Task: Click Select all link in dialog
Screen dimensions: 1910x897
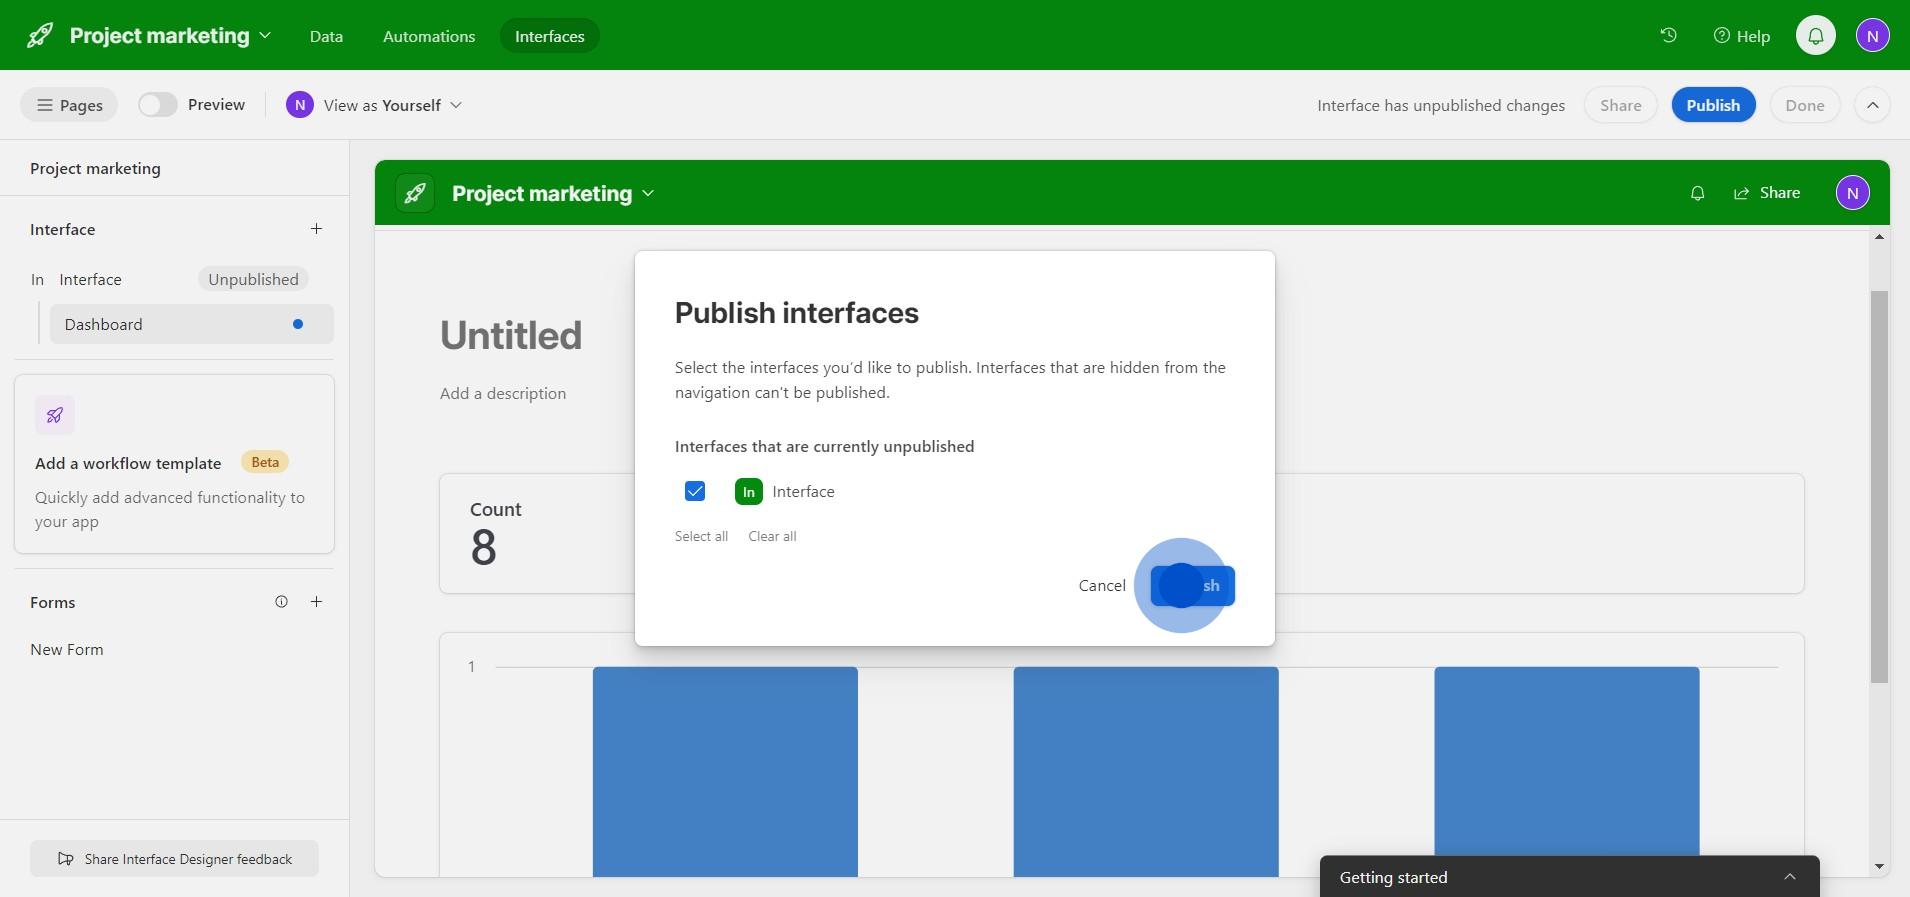Action: pyautogui.click(x=701, y=537)
